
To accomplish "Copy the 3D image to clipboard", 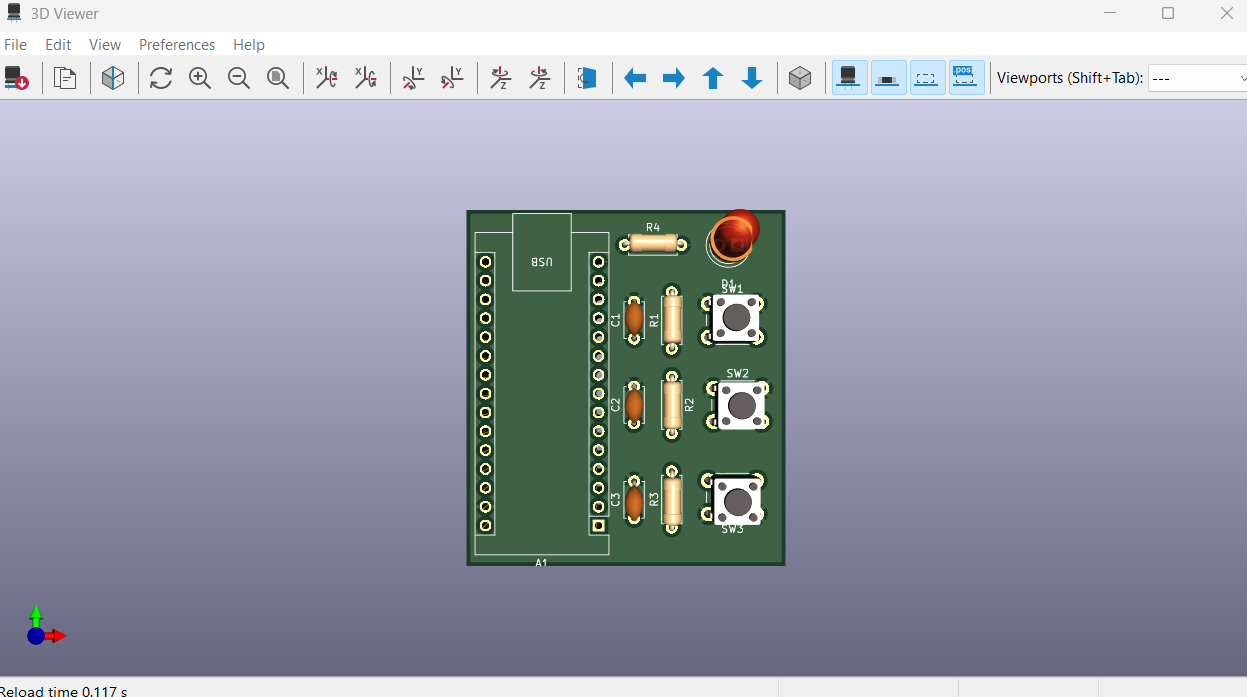I will (x=65, y=78).
